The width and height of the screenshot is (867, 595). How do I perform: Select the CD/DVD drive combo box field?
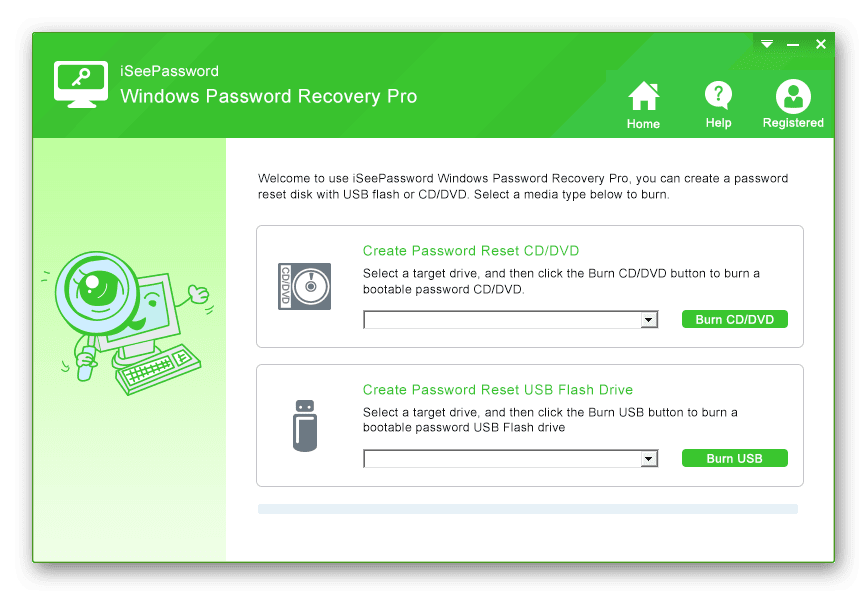click(510, 320)
